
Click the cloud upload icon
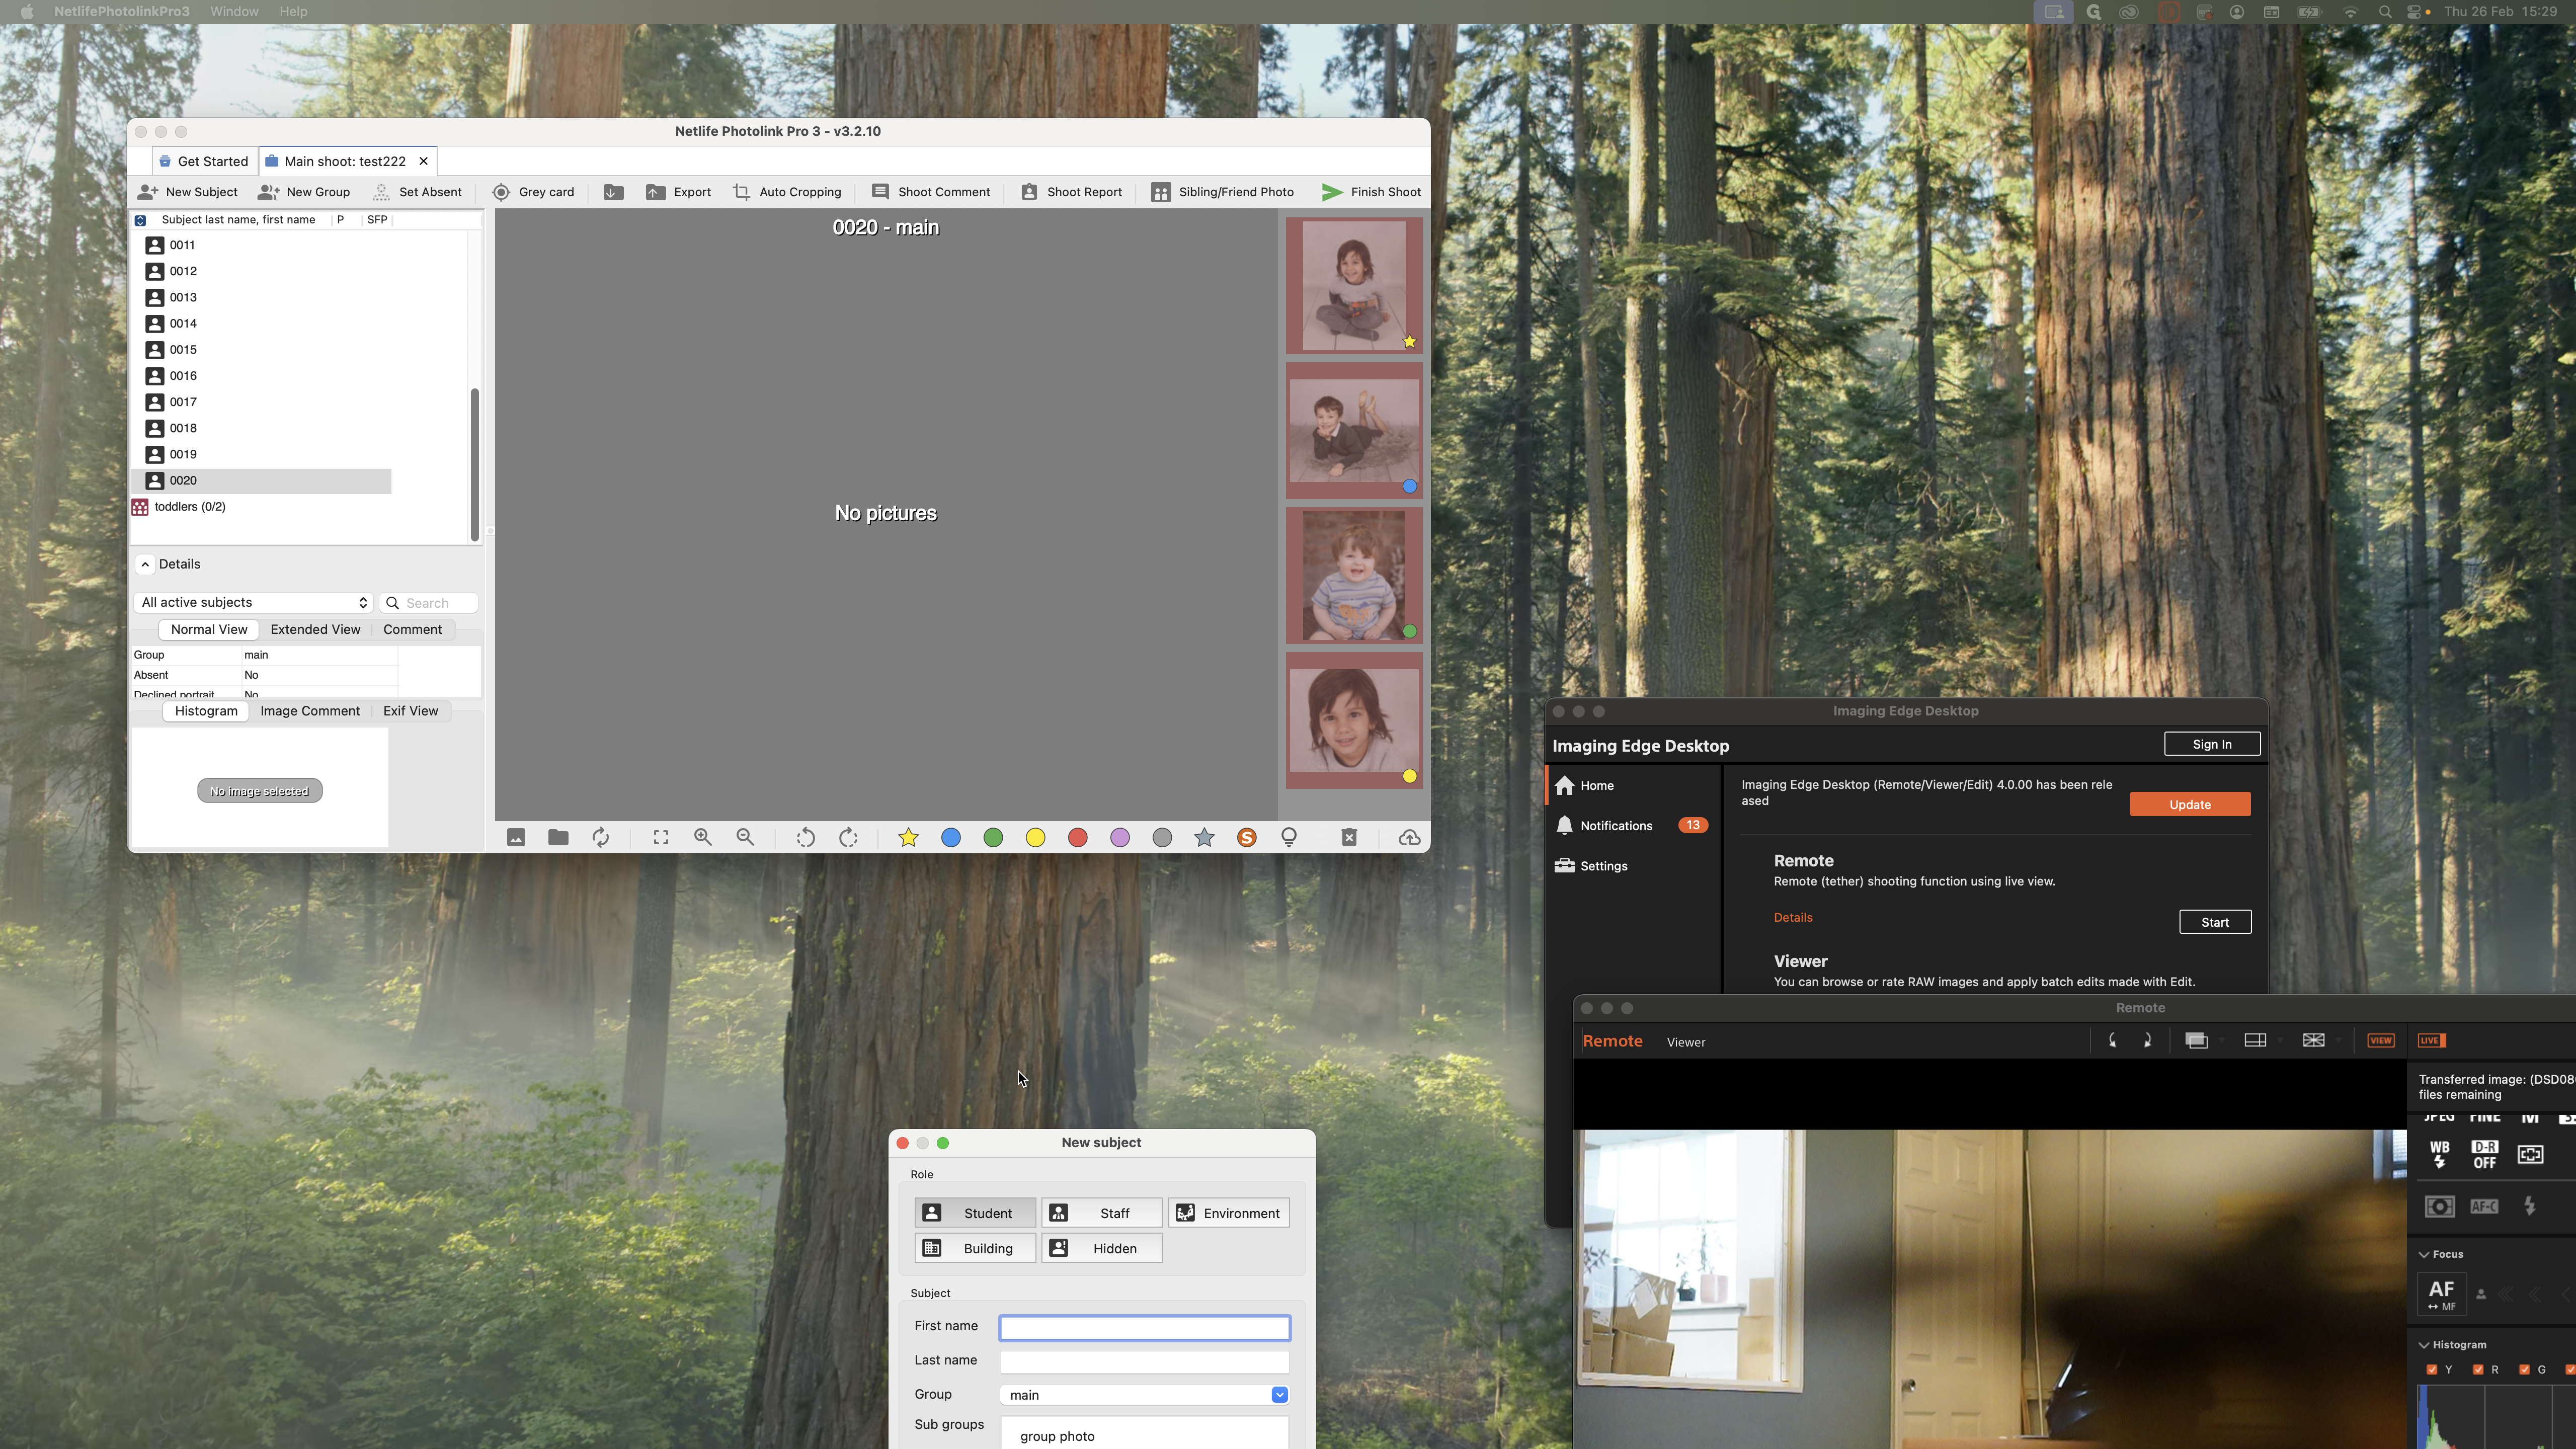pyautogui.click(x=1409, y=838)
